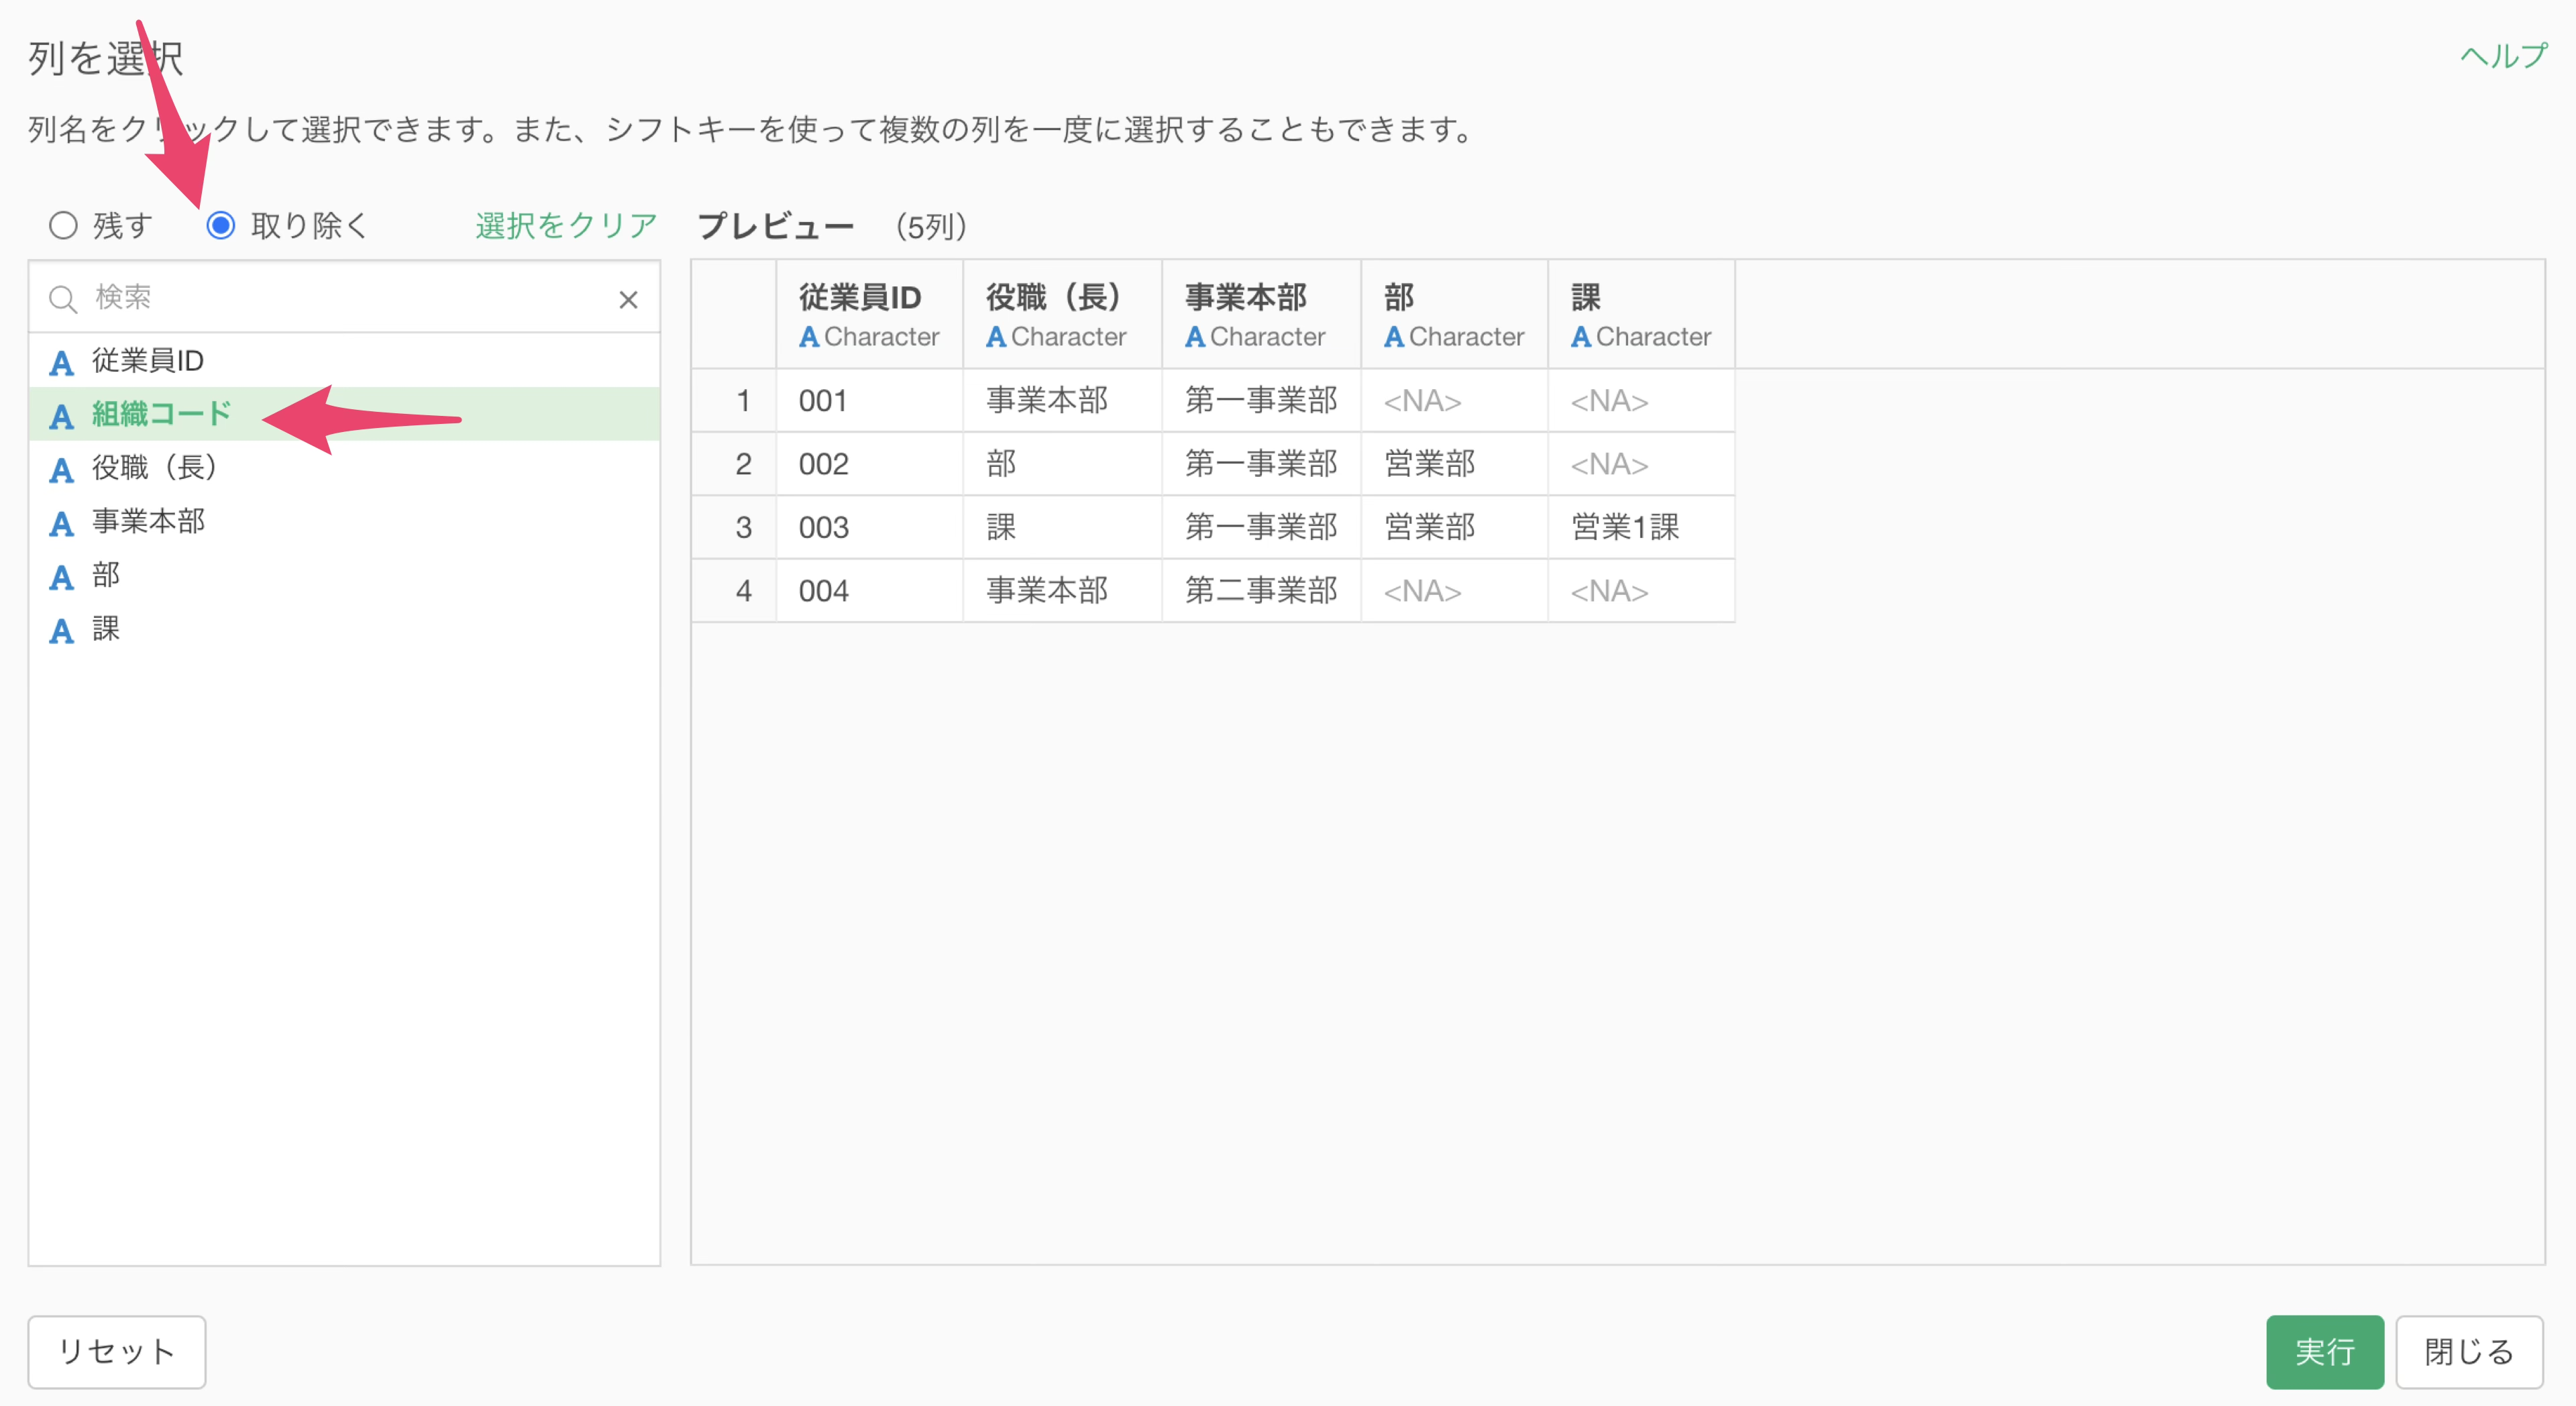This screenshot has height=1406, width=2576.
Task: Click into the 検索 input field
Action: pos(340,298)
